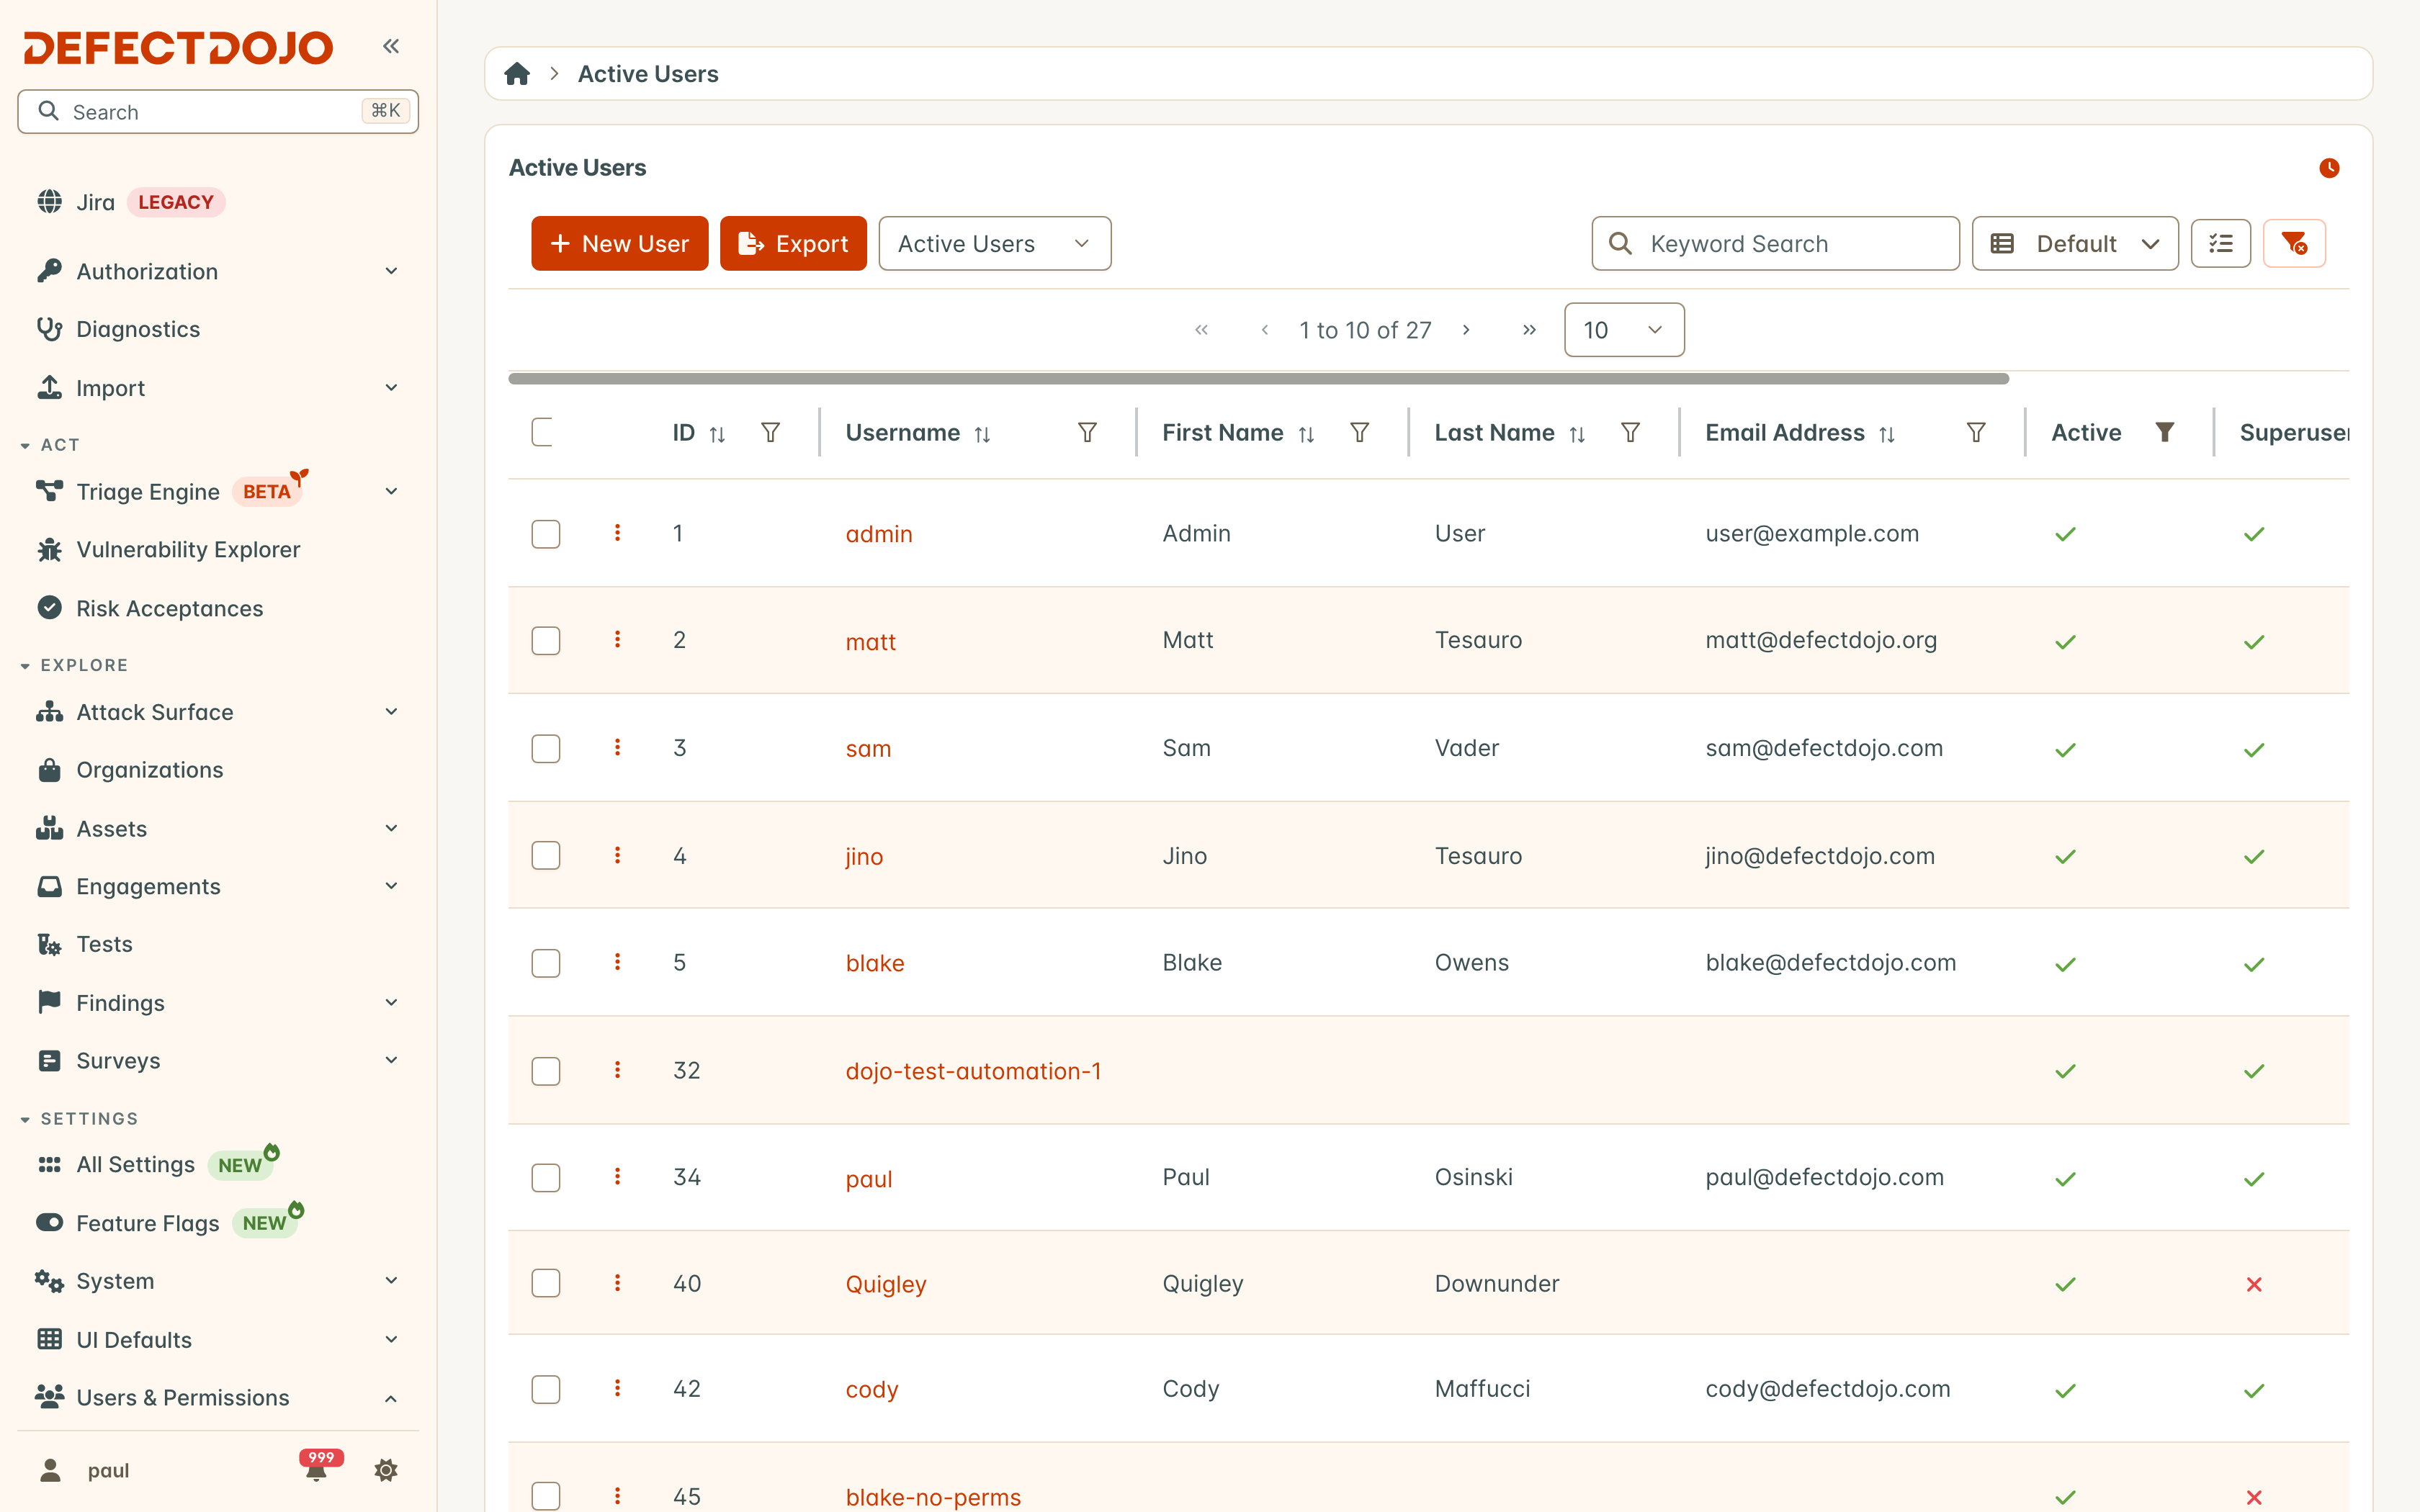Viewport: 2420px width, 1512px height.
Task: Sort by Email Address using arrows icon
Action: (x=1887, y=433)
